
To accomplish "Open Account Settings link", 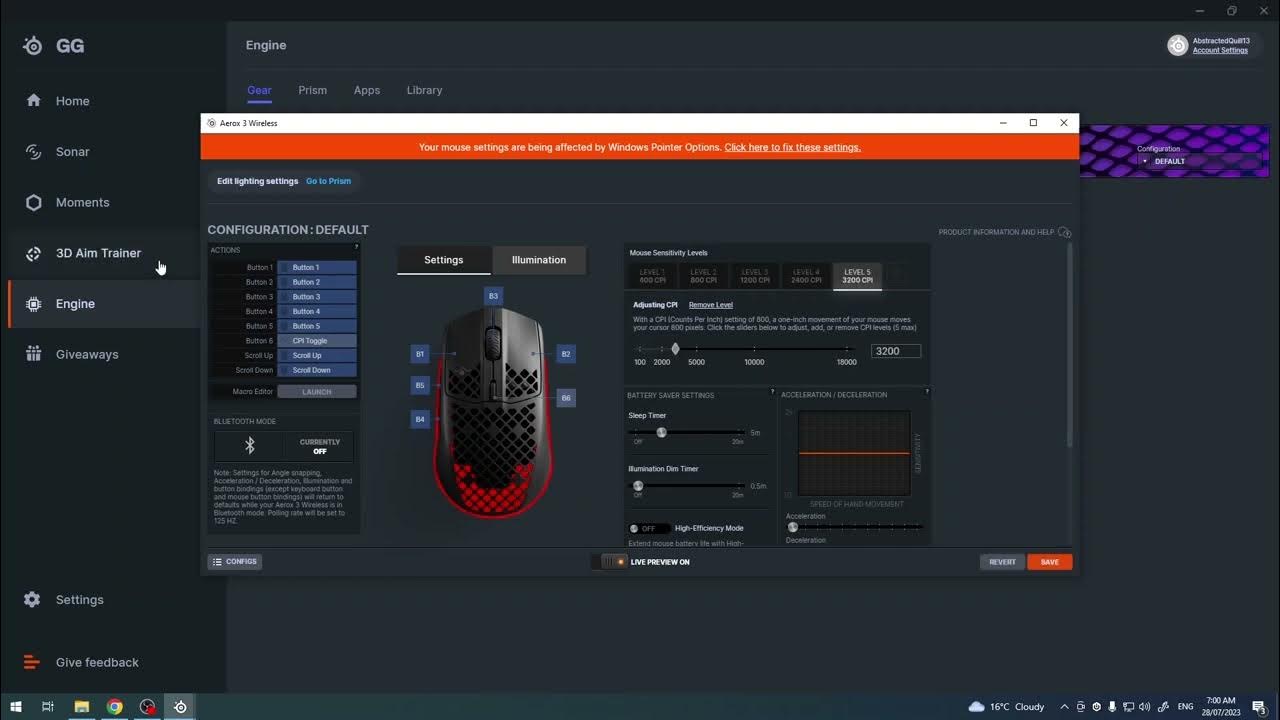I will [1220, 50].
